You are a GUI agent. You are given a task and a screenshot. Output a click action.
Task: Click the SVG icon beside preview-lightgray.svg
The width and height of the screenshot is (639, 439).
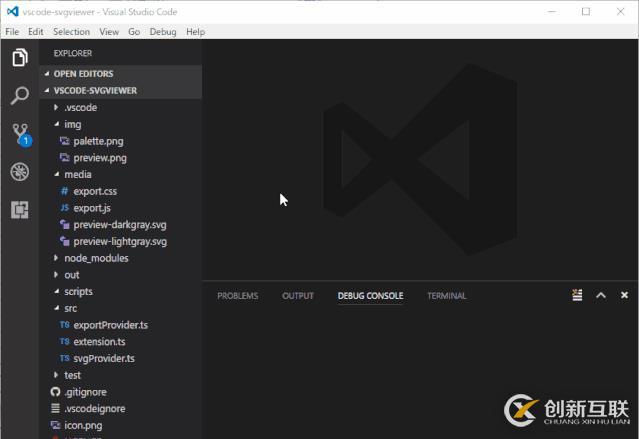(64, 241)
